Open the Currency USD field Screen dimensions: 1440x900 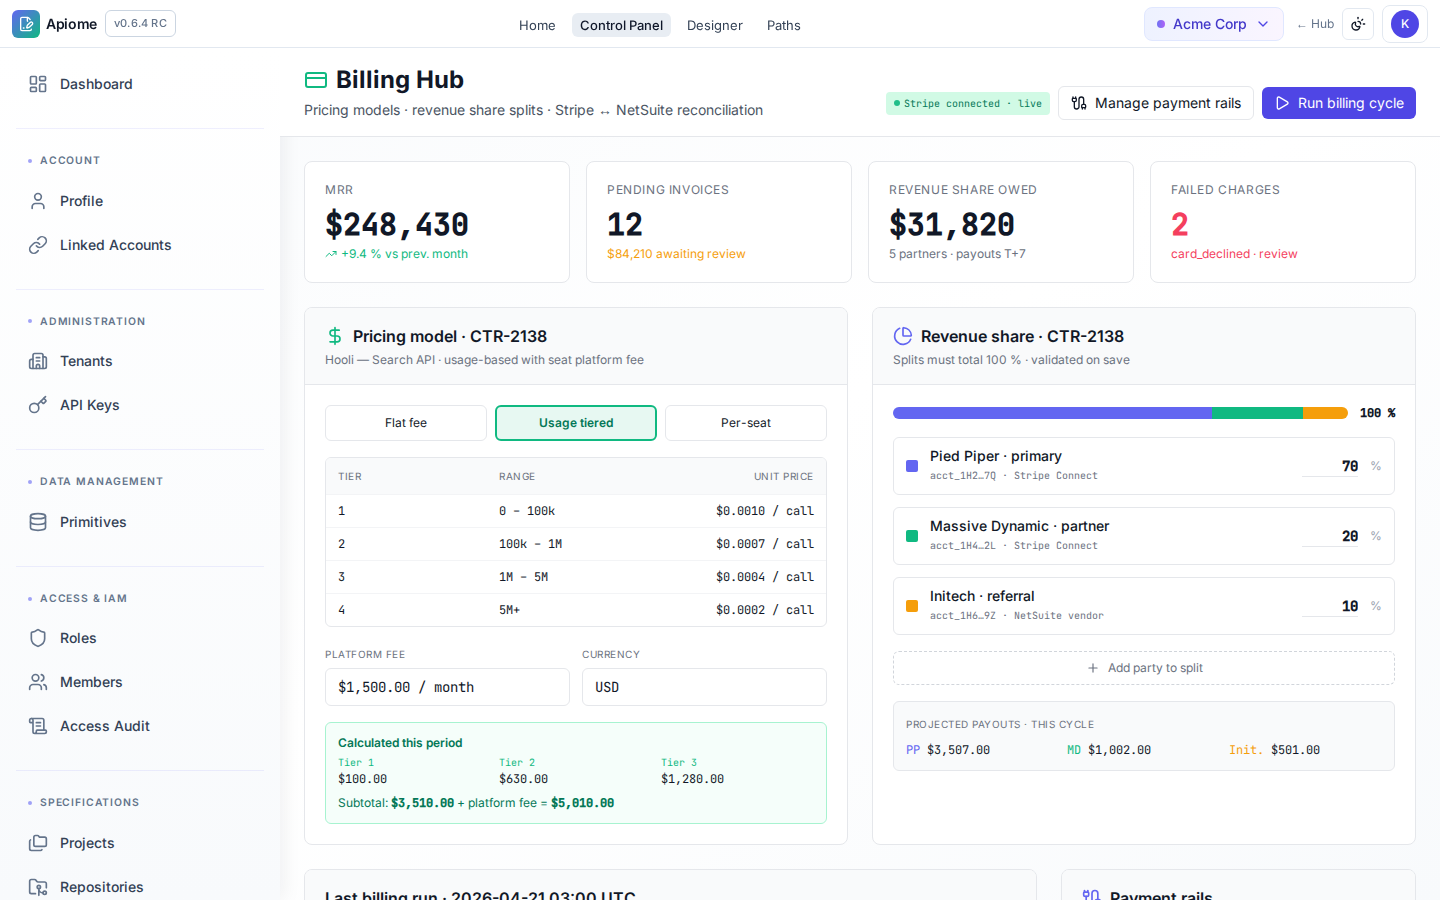click(704, 687)
